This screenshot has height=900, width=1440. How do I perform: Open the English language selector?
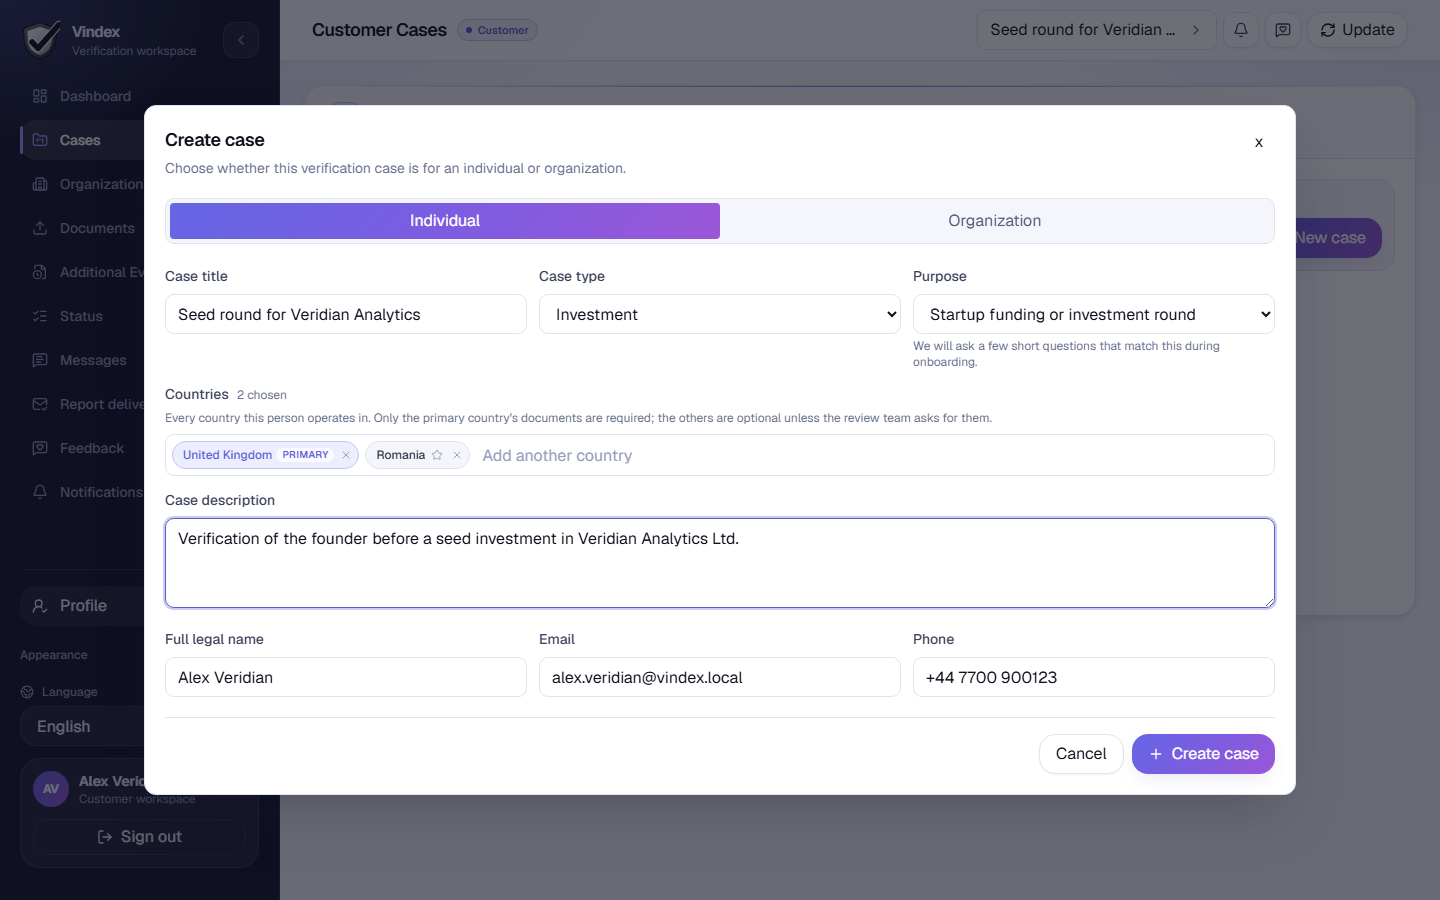82,727
